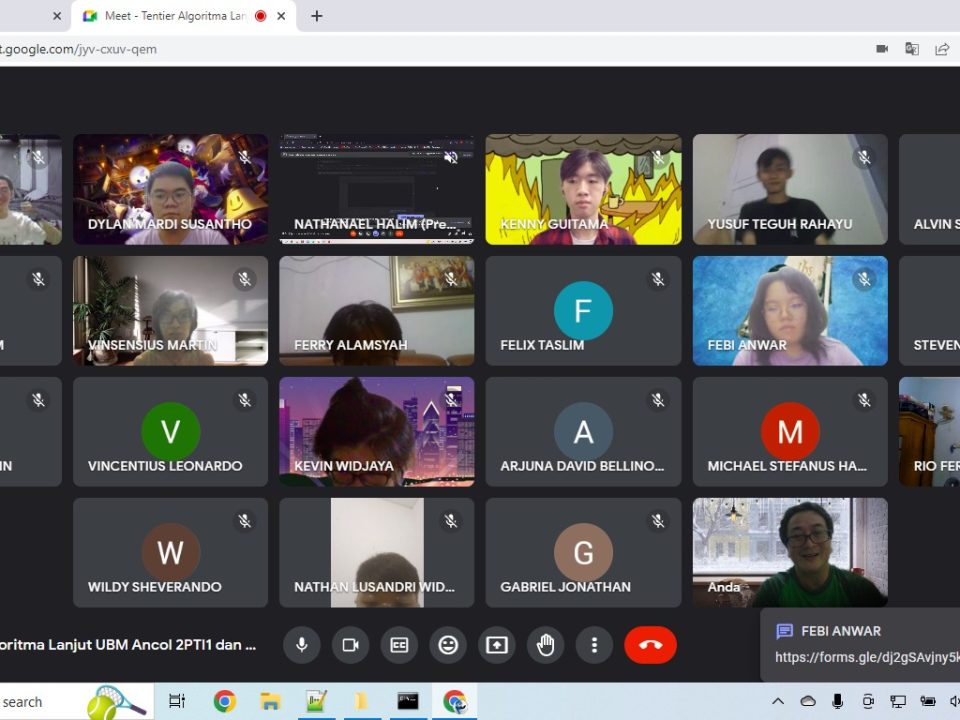Open File Explorer from the taskbar
This screenshot has height=720, width=960.
pos(270,701)
